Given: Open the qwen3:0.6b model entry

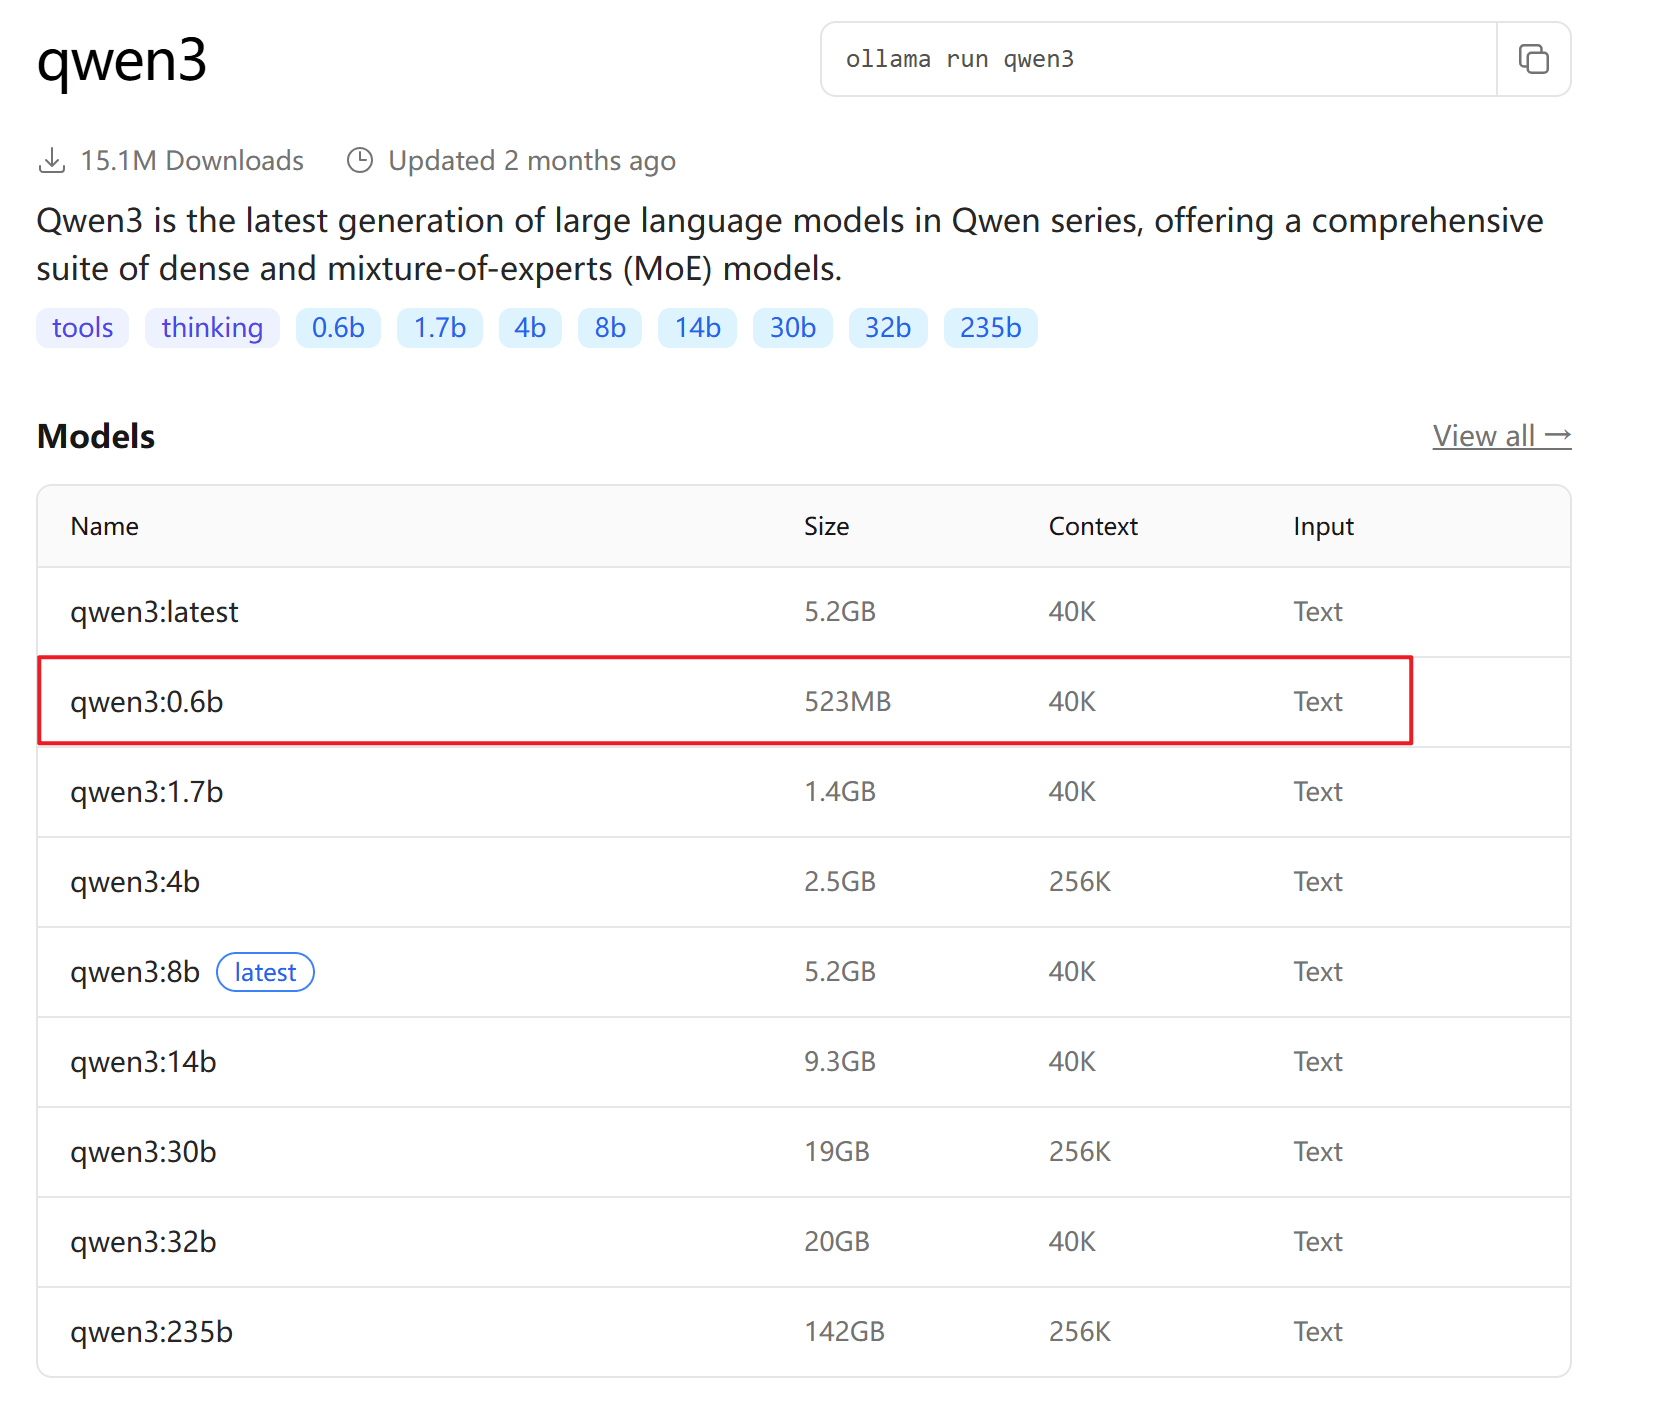Looking at the screenshot, I should pyautogui.click(x=147, y=702).
